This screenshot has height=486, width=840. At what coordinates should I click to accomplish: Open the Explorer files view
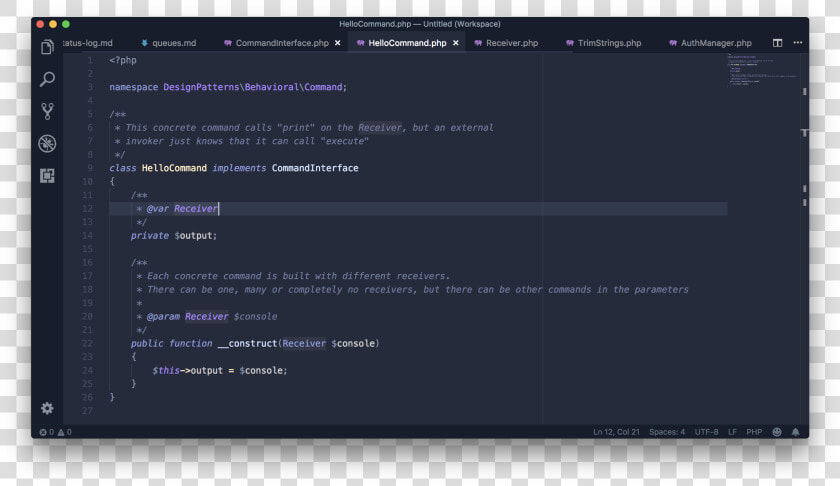[47, 47]
